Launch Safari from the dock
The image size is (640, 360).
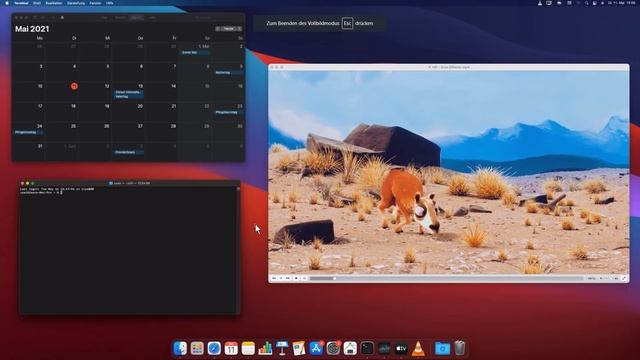pyautogui.click(x=214, y=348)
